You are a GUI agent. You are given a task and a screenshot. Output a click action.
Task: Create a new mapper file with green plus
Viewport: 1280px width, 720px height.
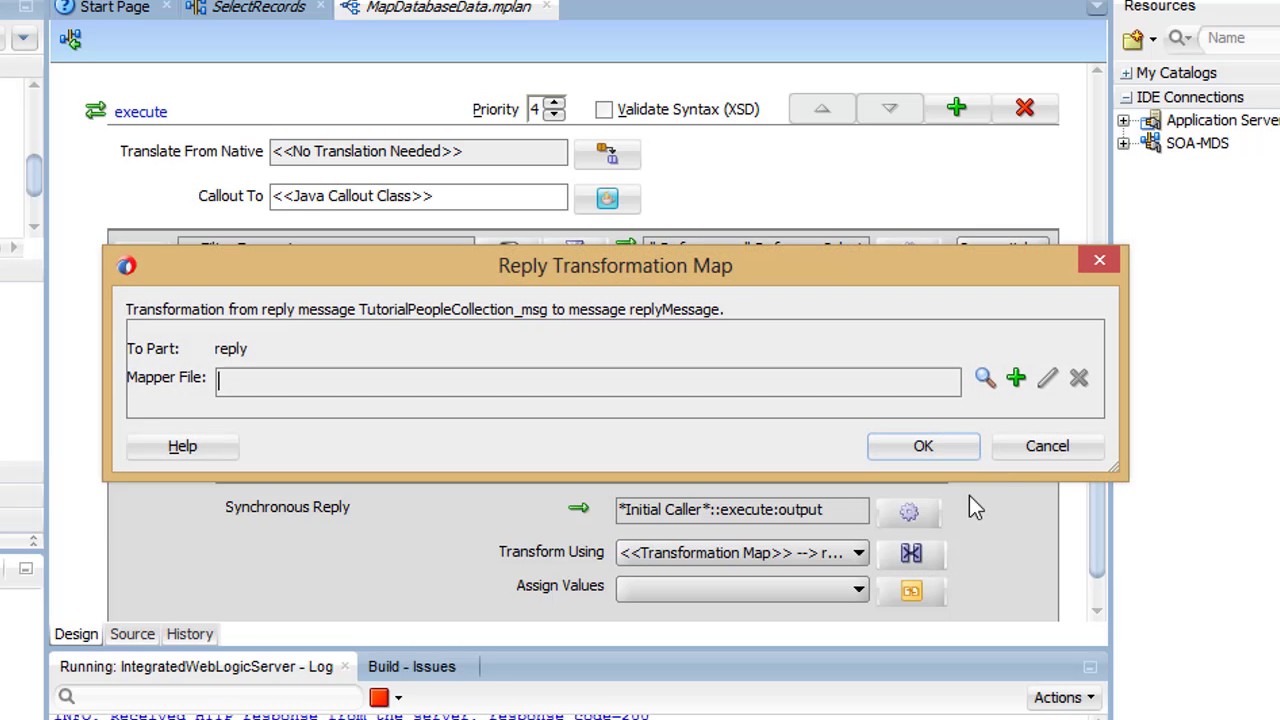[1016, 378]
